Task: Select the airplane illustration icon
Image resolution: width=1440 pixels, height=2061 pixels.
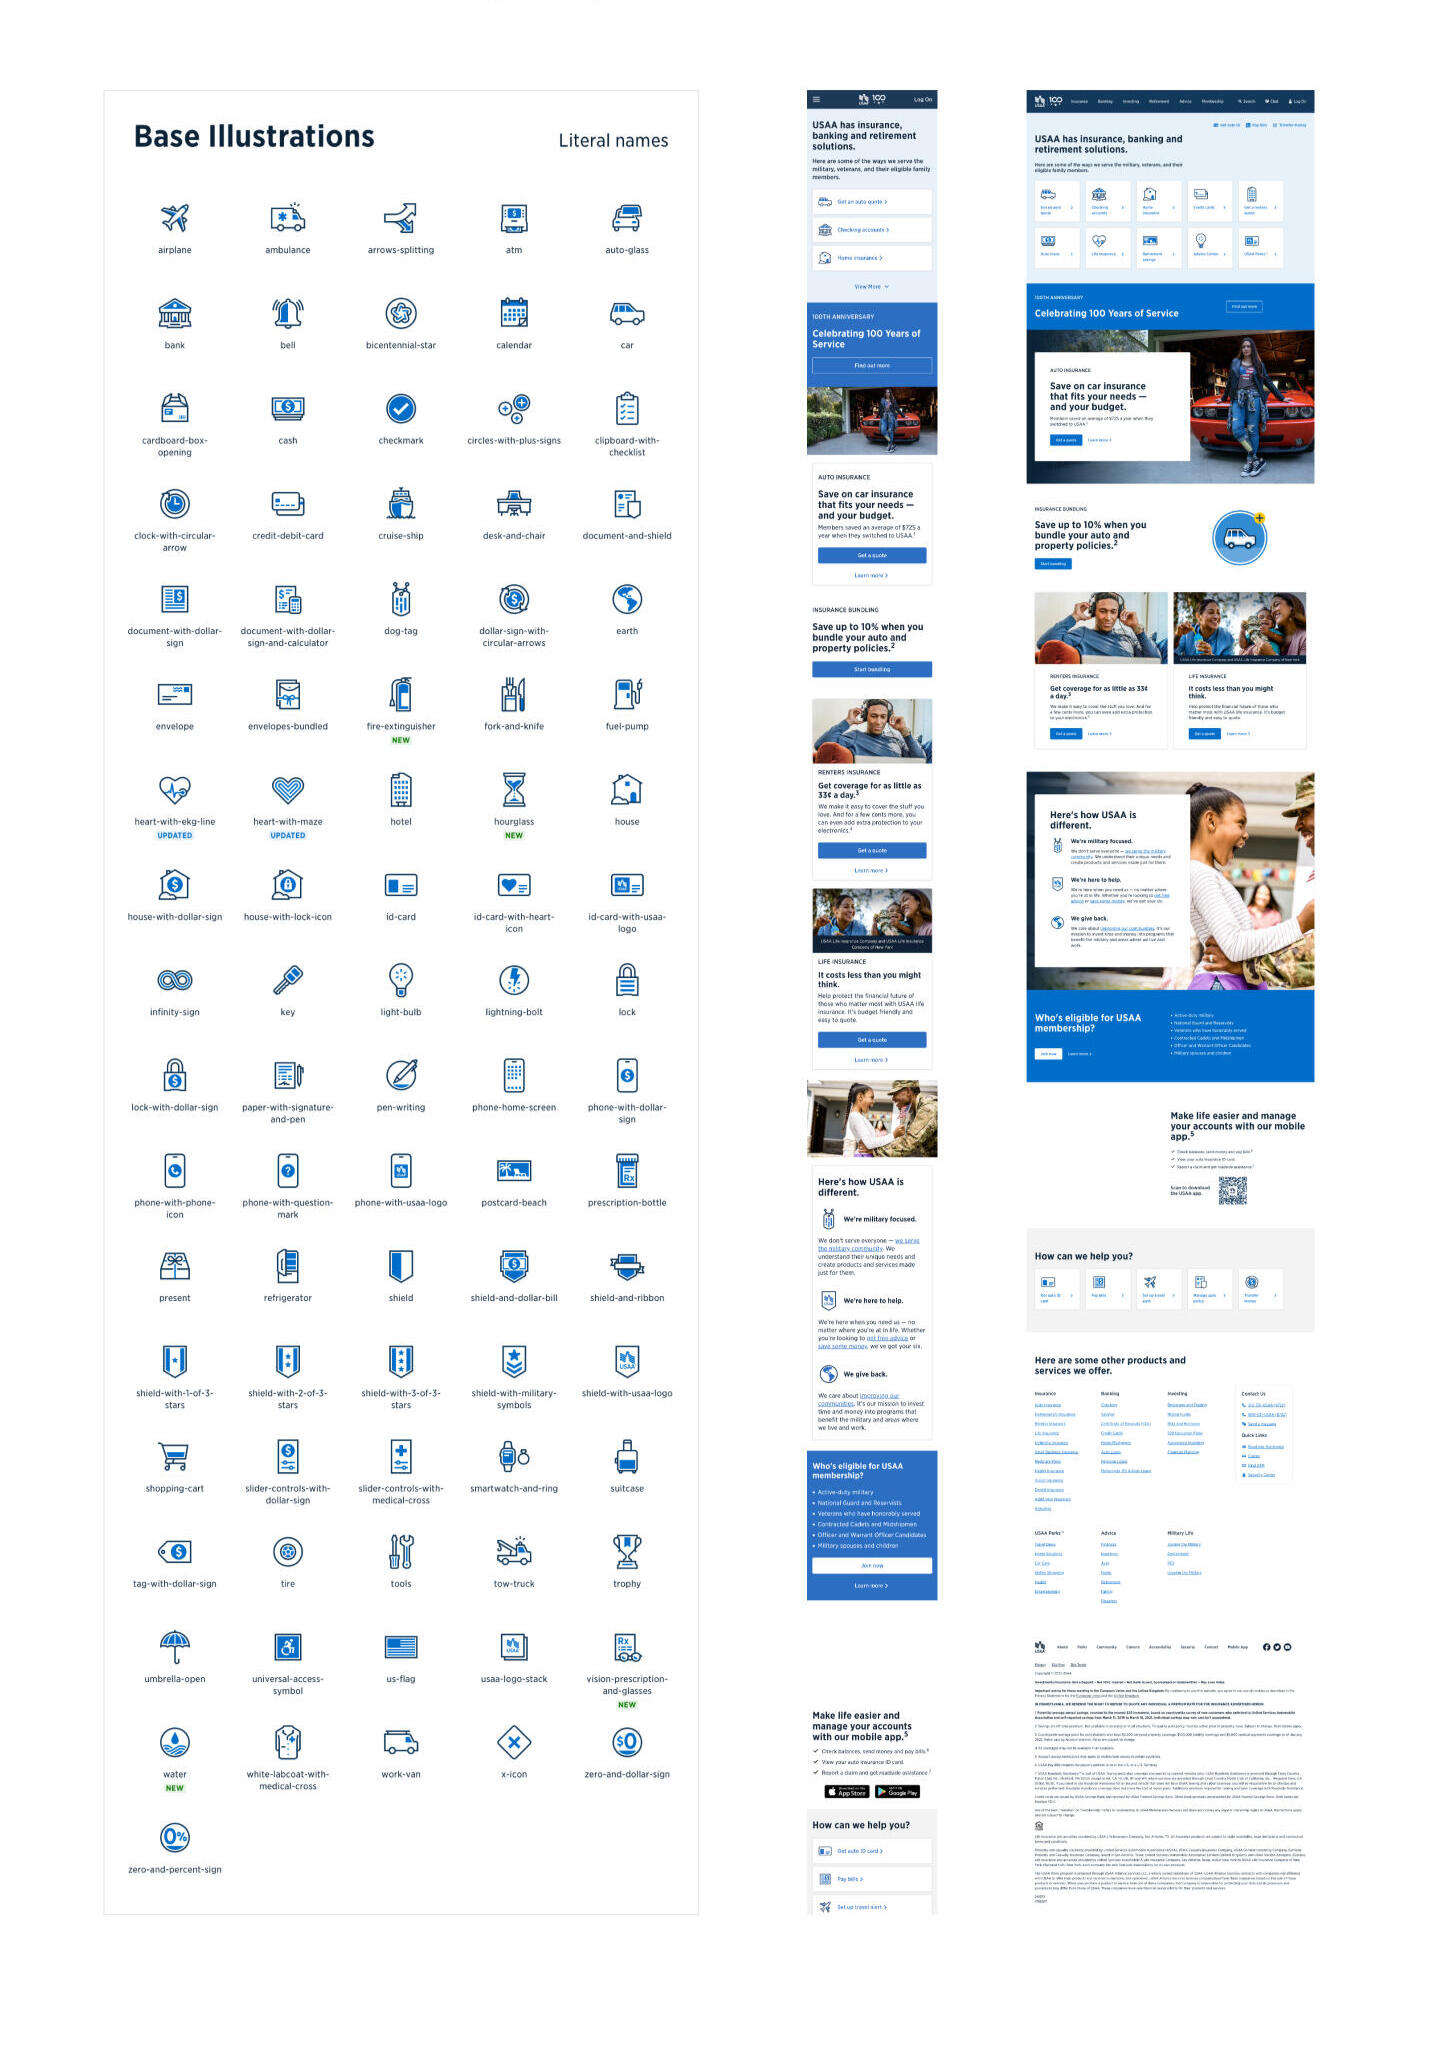Action: pyautogui.click(x=175, y=217)
